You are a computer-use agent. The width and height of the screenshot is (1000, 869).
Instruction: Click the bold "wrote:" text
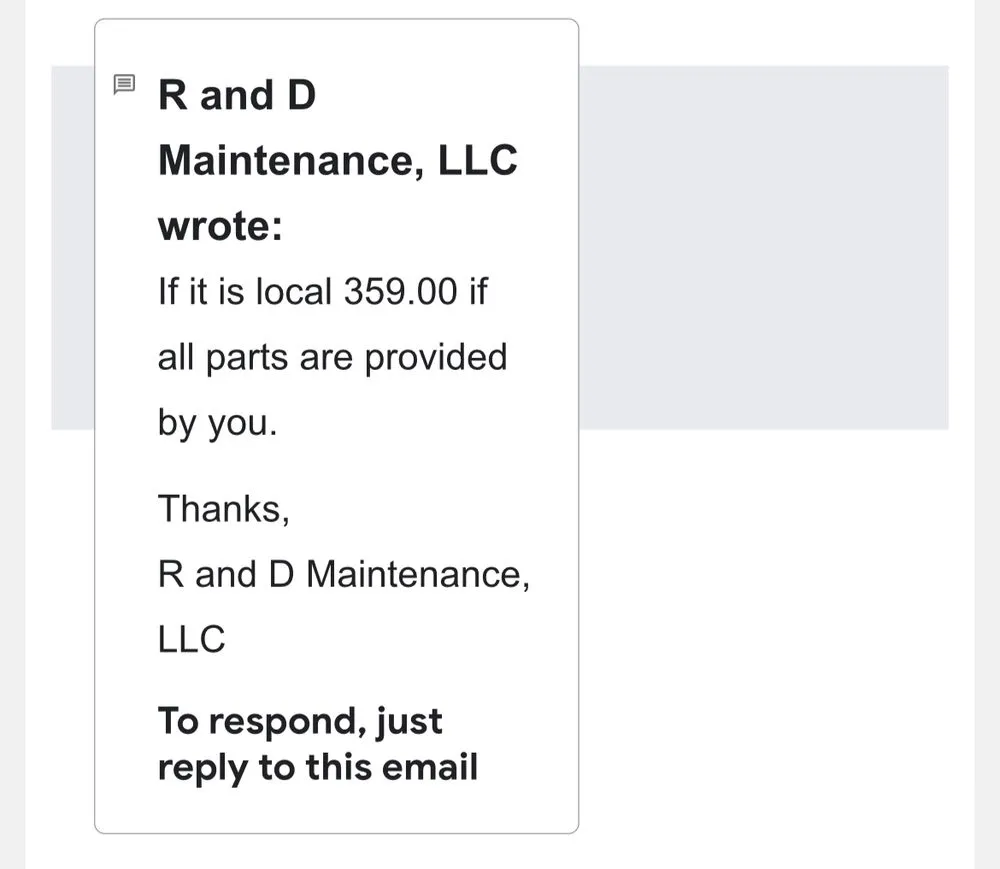click(220, 226)
